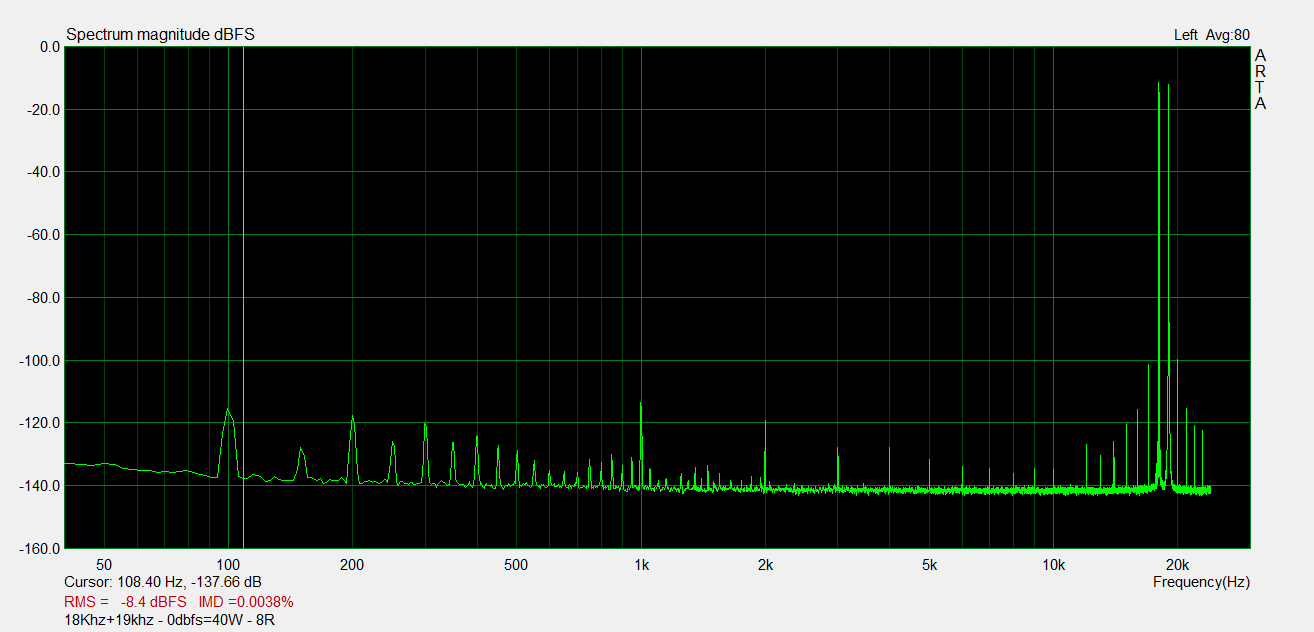Click the '-60.0' dB axis label

pyautogui.click(x=44, y=235)
